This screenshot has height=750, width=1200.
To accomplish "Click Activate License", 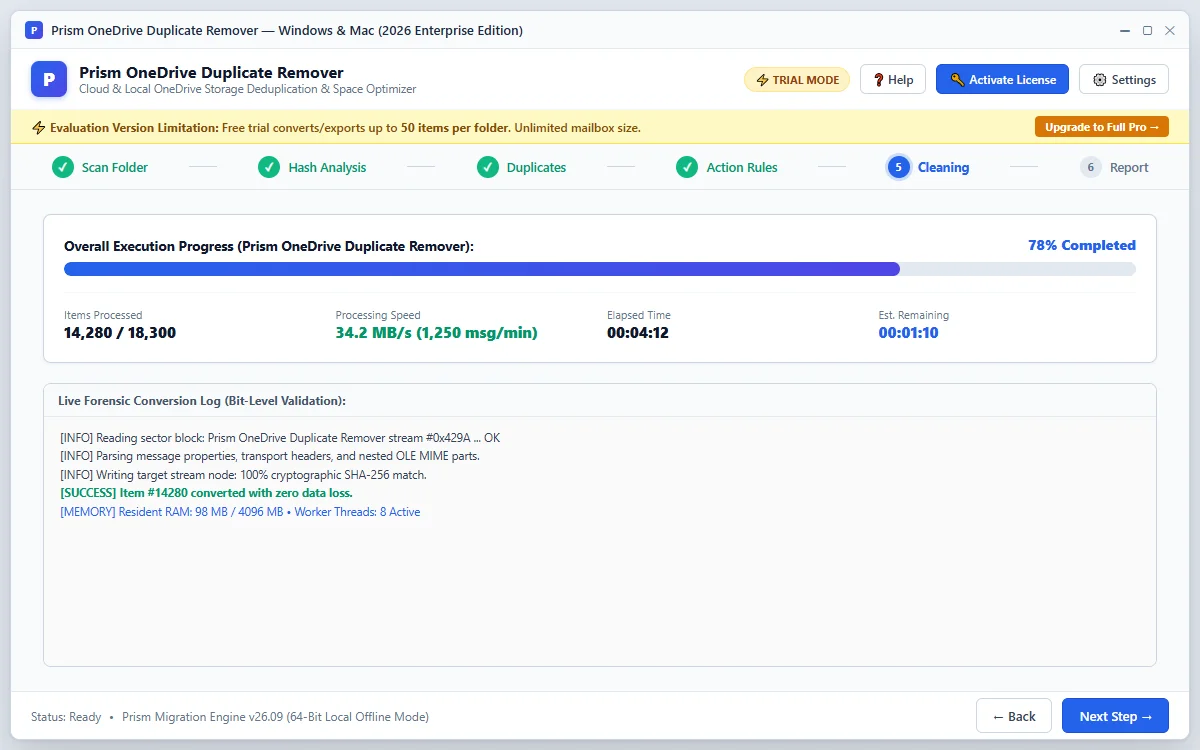I will [x=1002, y=80].
